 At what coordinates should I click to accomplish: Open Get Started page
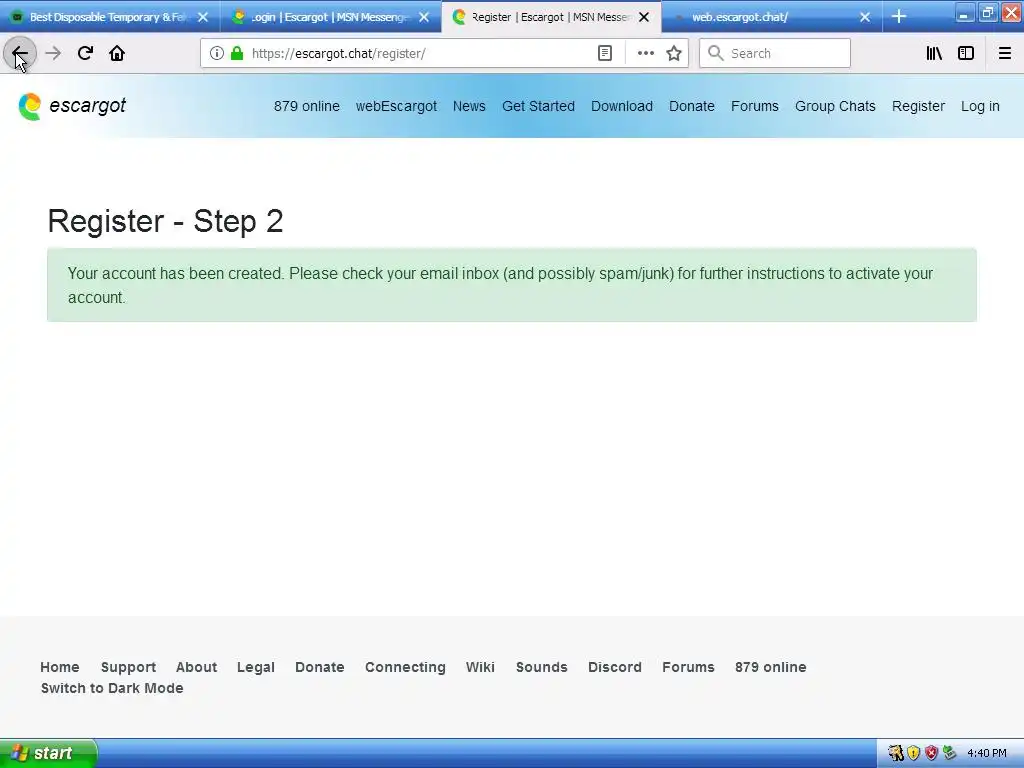pos(538,106)
